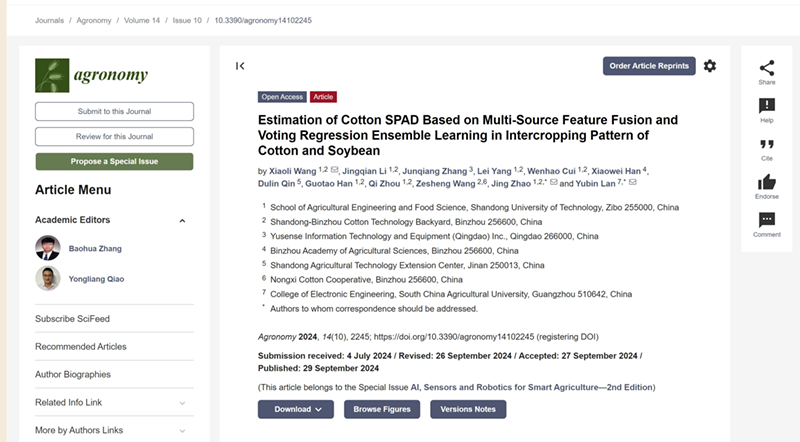
Task: Click the Order Article Reprints button
Action: [x=649, y=66]
